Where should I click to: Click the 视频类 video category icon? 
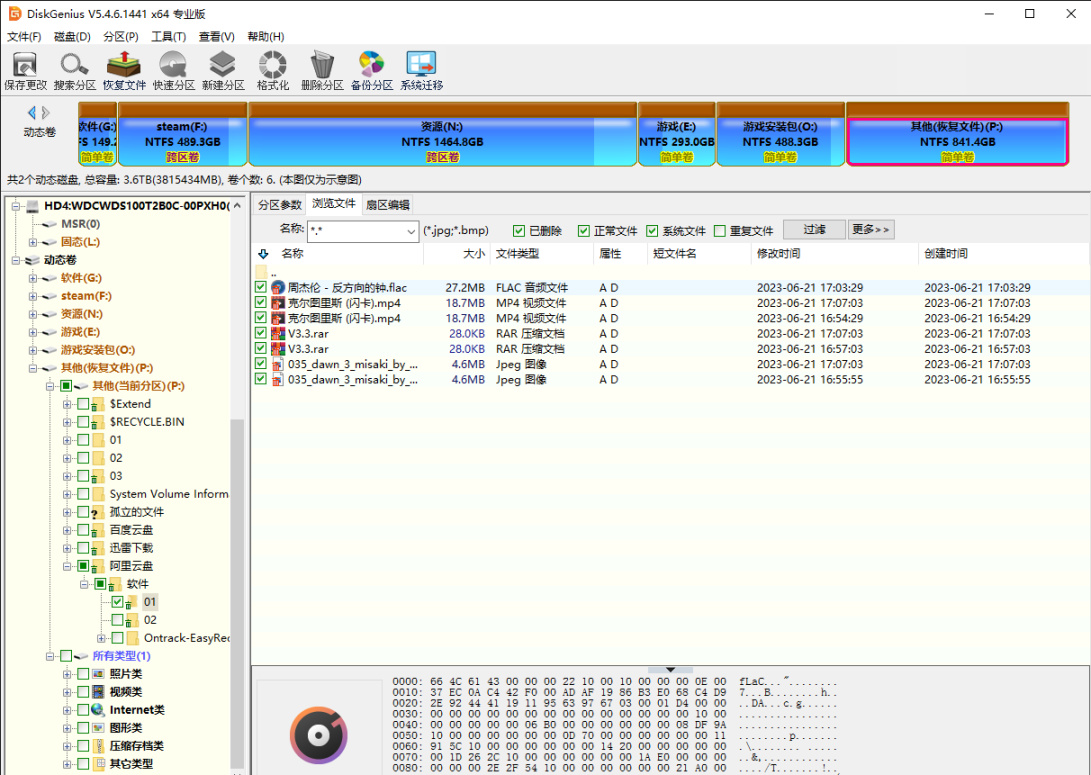[x=99, y=692]
